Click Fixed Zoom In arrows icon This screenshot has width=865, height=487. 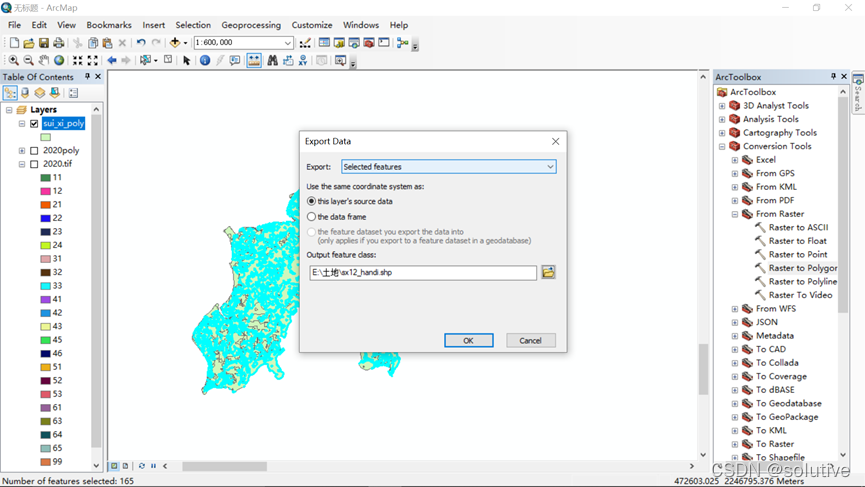point(78,60)
